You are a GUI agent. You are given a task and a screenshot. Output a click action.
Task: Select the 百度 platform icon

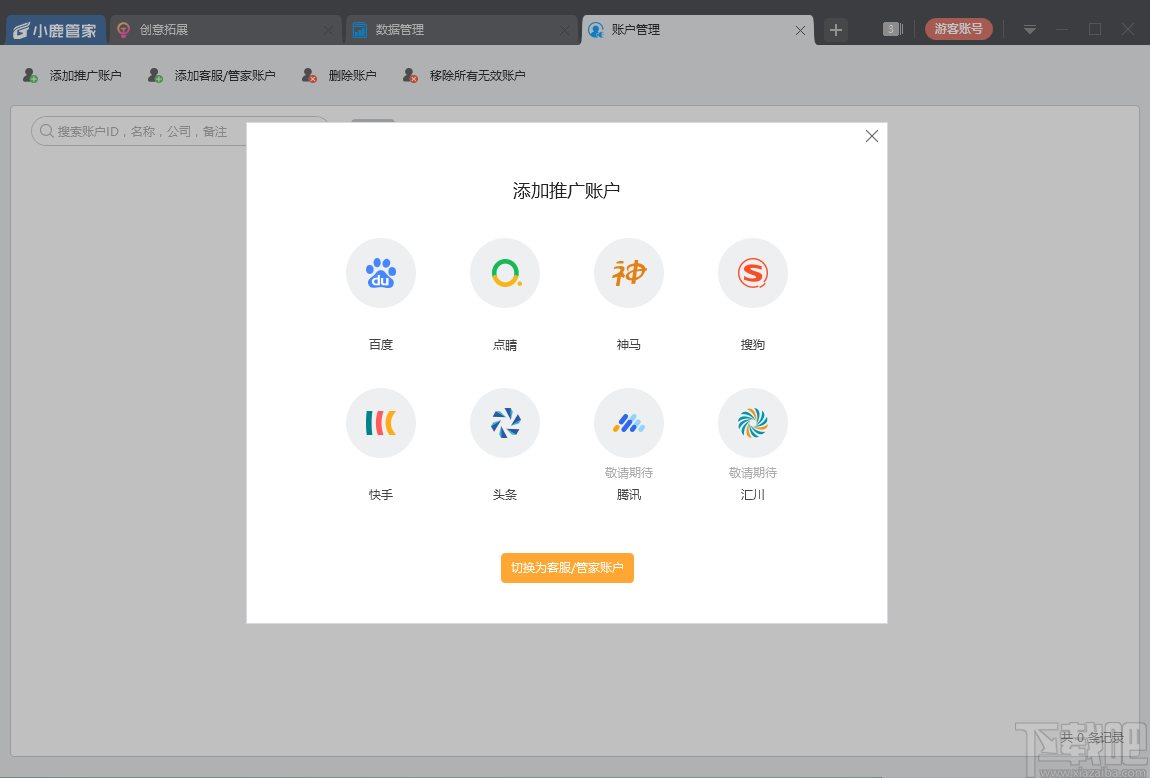[x=380, y=273]
